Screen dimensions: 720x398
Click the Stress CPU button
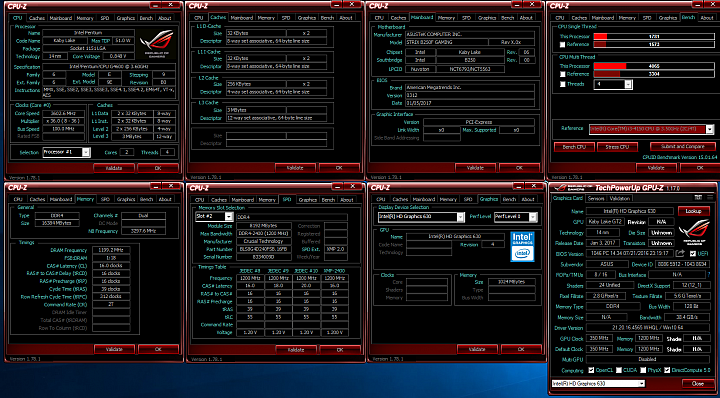(617, 147)
